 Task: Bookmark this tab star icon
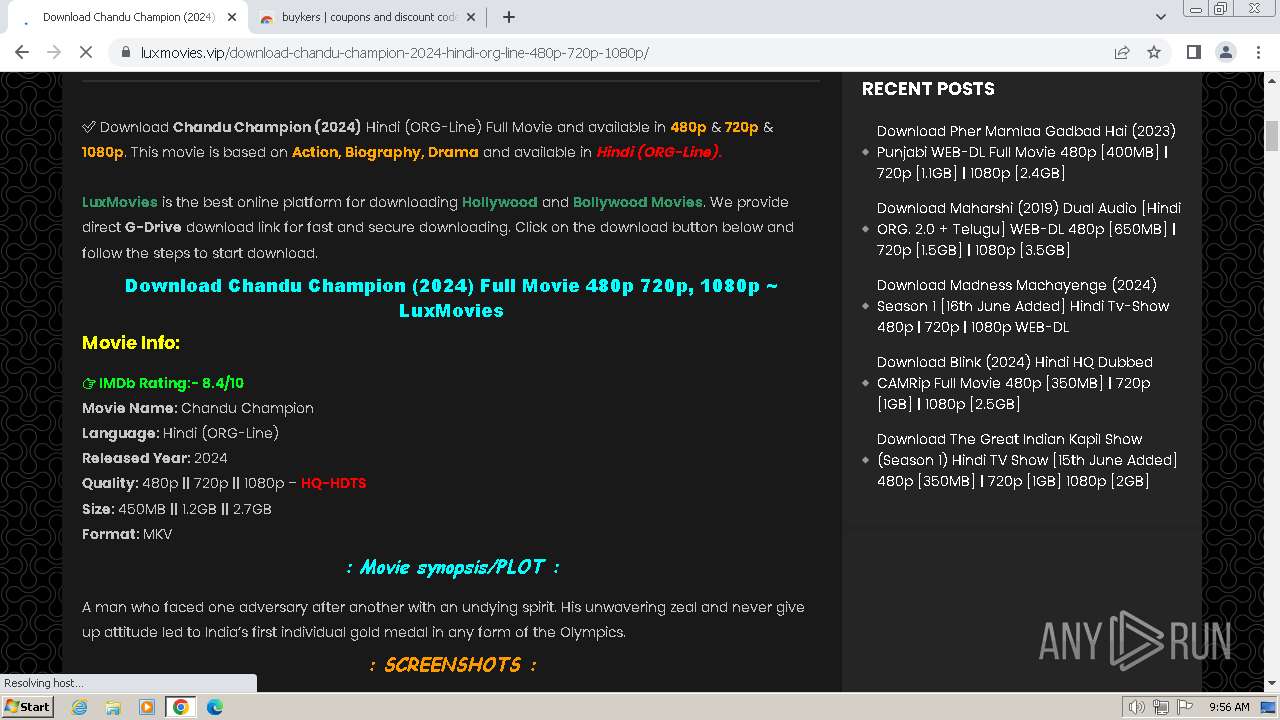[x=1154, y=52]
